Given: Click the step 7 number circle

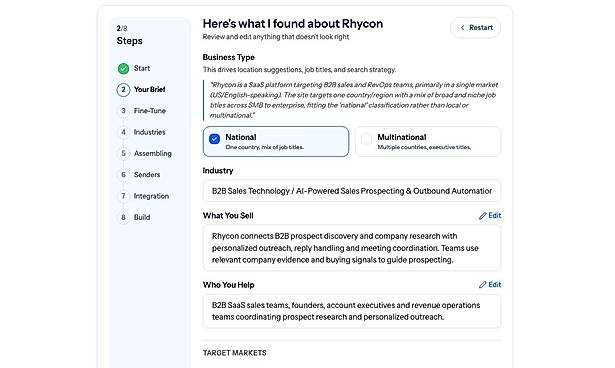Looking at the screenshot, I should (x=123, y=196).
